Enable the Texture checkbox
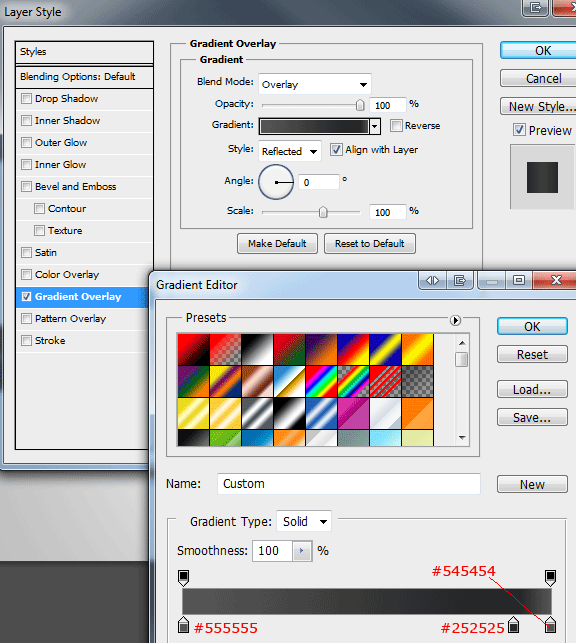576x643 pixels. [x=39, y=230]
